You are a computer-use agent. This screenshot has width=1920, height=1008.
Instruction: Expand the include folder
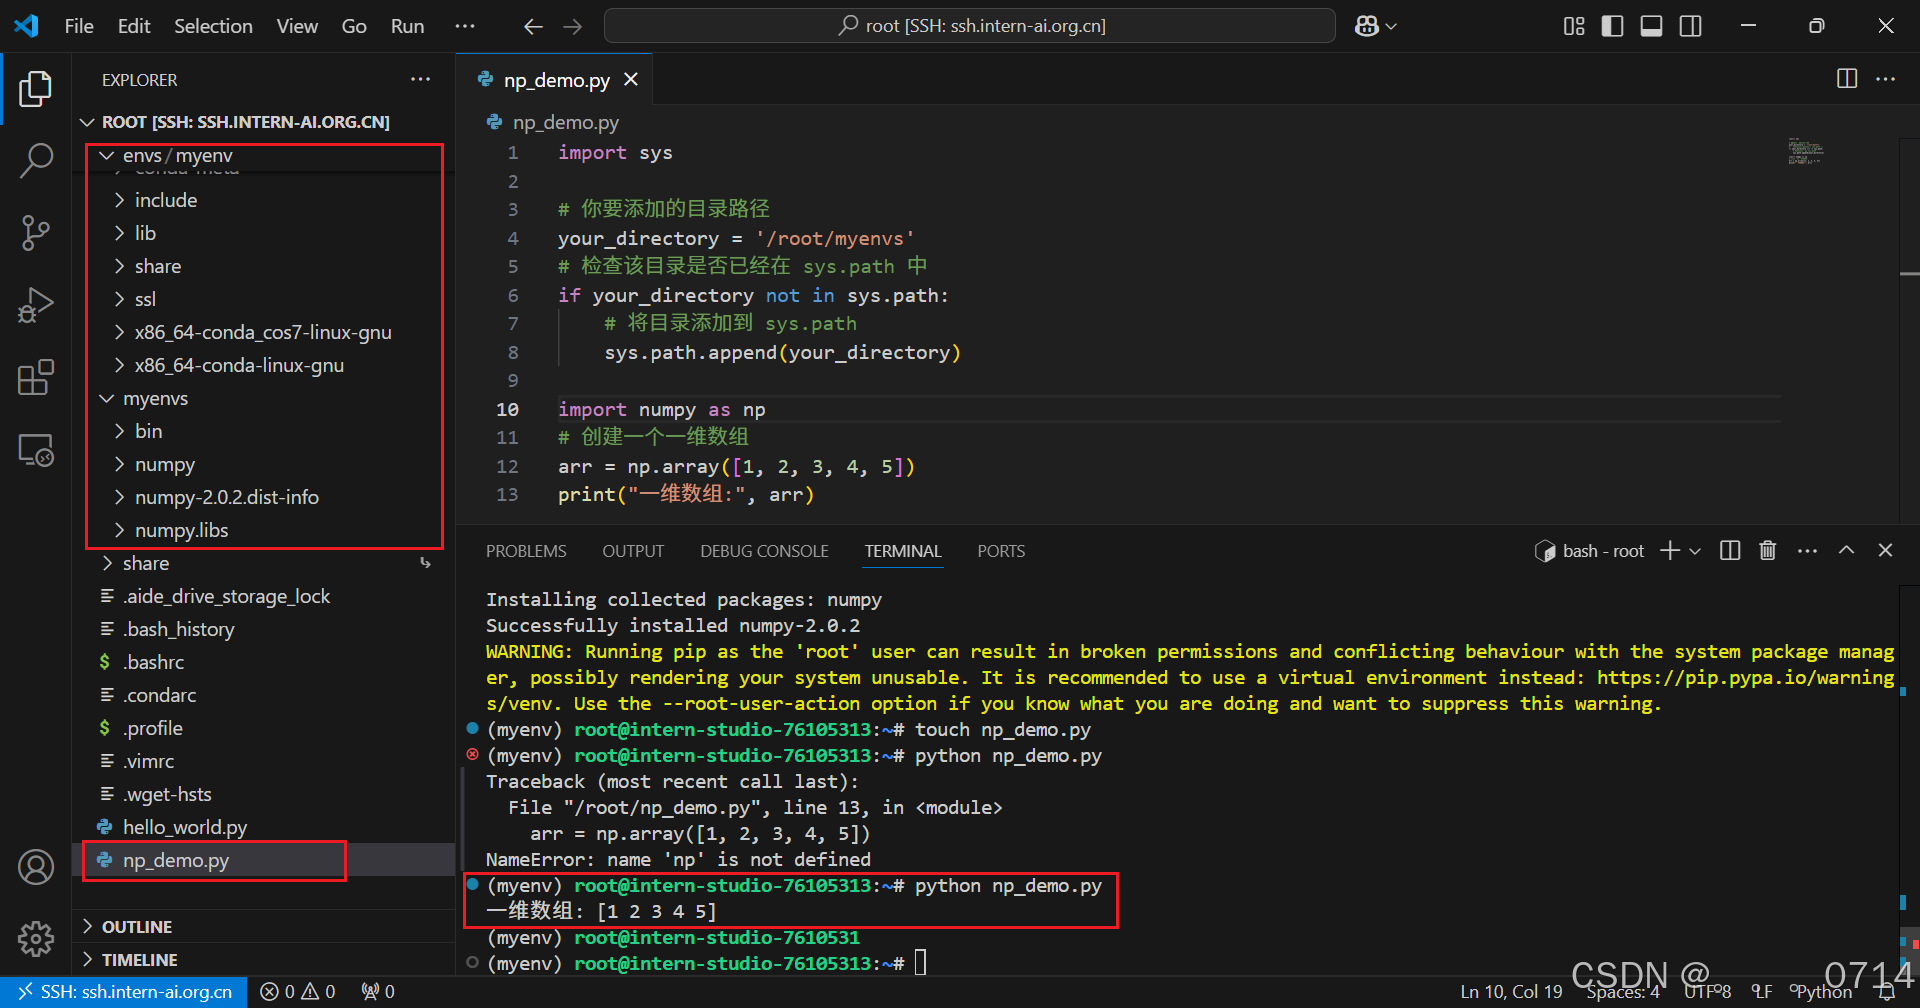(x=266, y=200)
